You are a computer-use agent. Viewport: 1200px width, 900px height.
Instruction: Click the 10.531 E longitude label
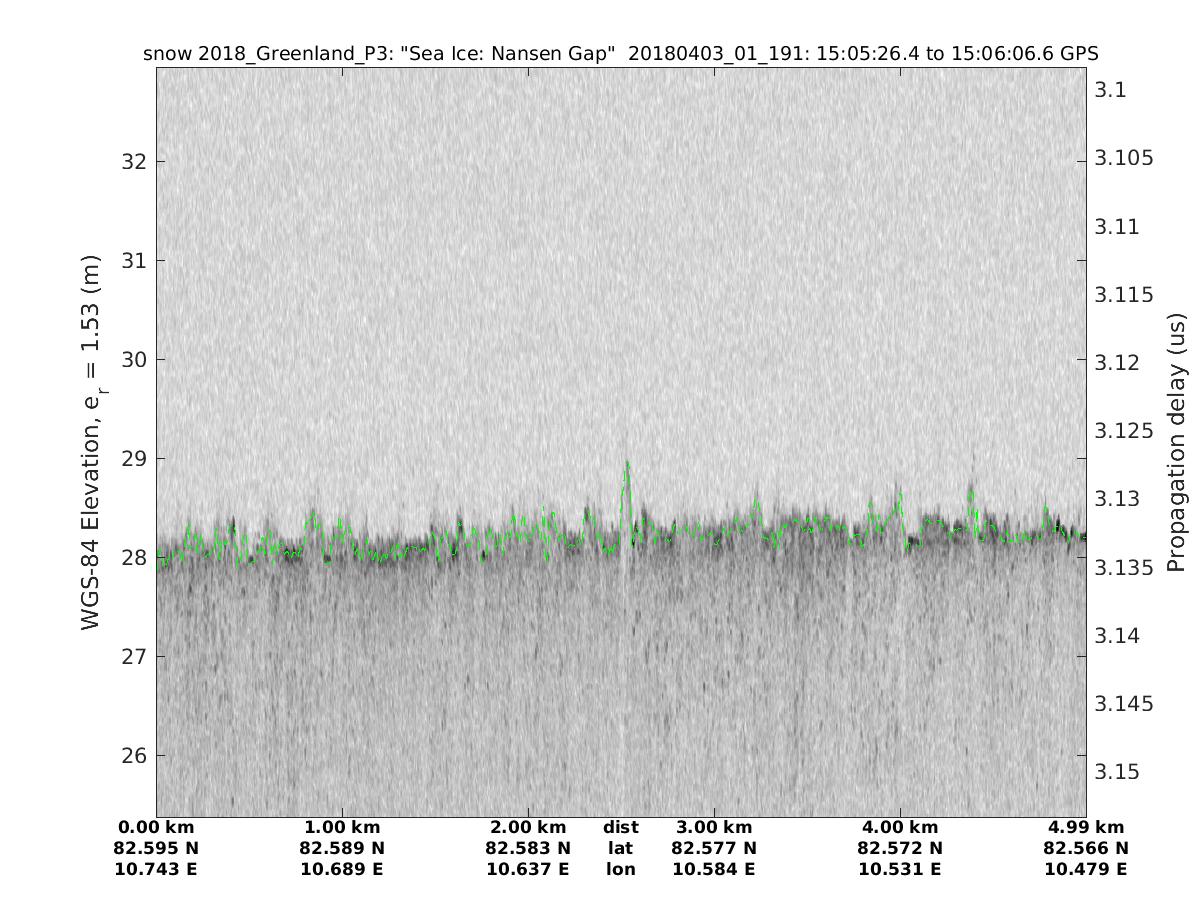point(900,869)
